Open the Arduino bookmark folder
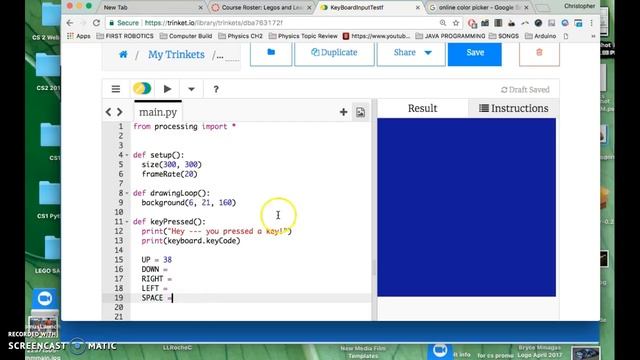Screen dimensions: 640x360 tap(540, 36)
